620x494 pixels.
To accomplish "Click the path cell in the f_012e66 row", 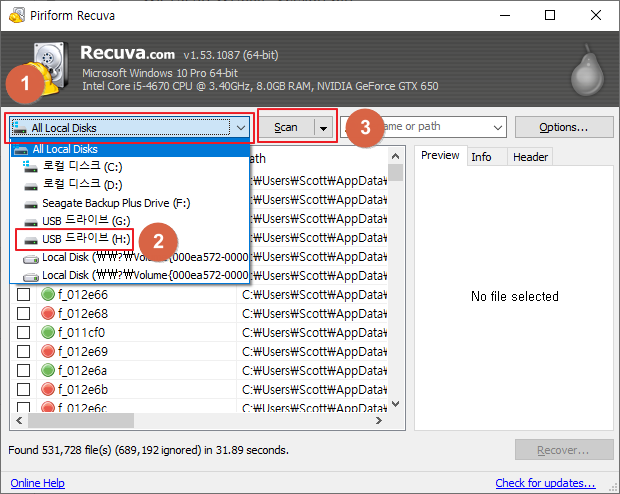I will tap(314, 295).
